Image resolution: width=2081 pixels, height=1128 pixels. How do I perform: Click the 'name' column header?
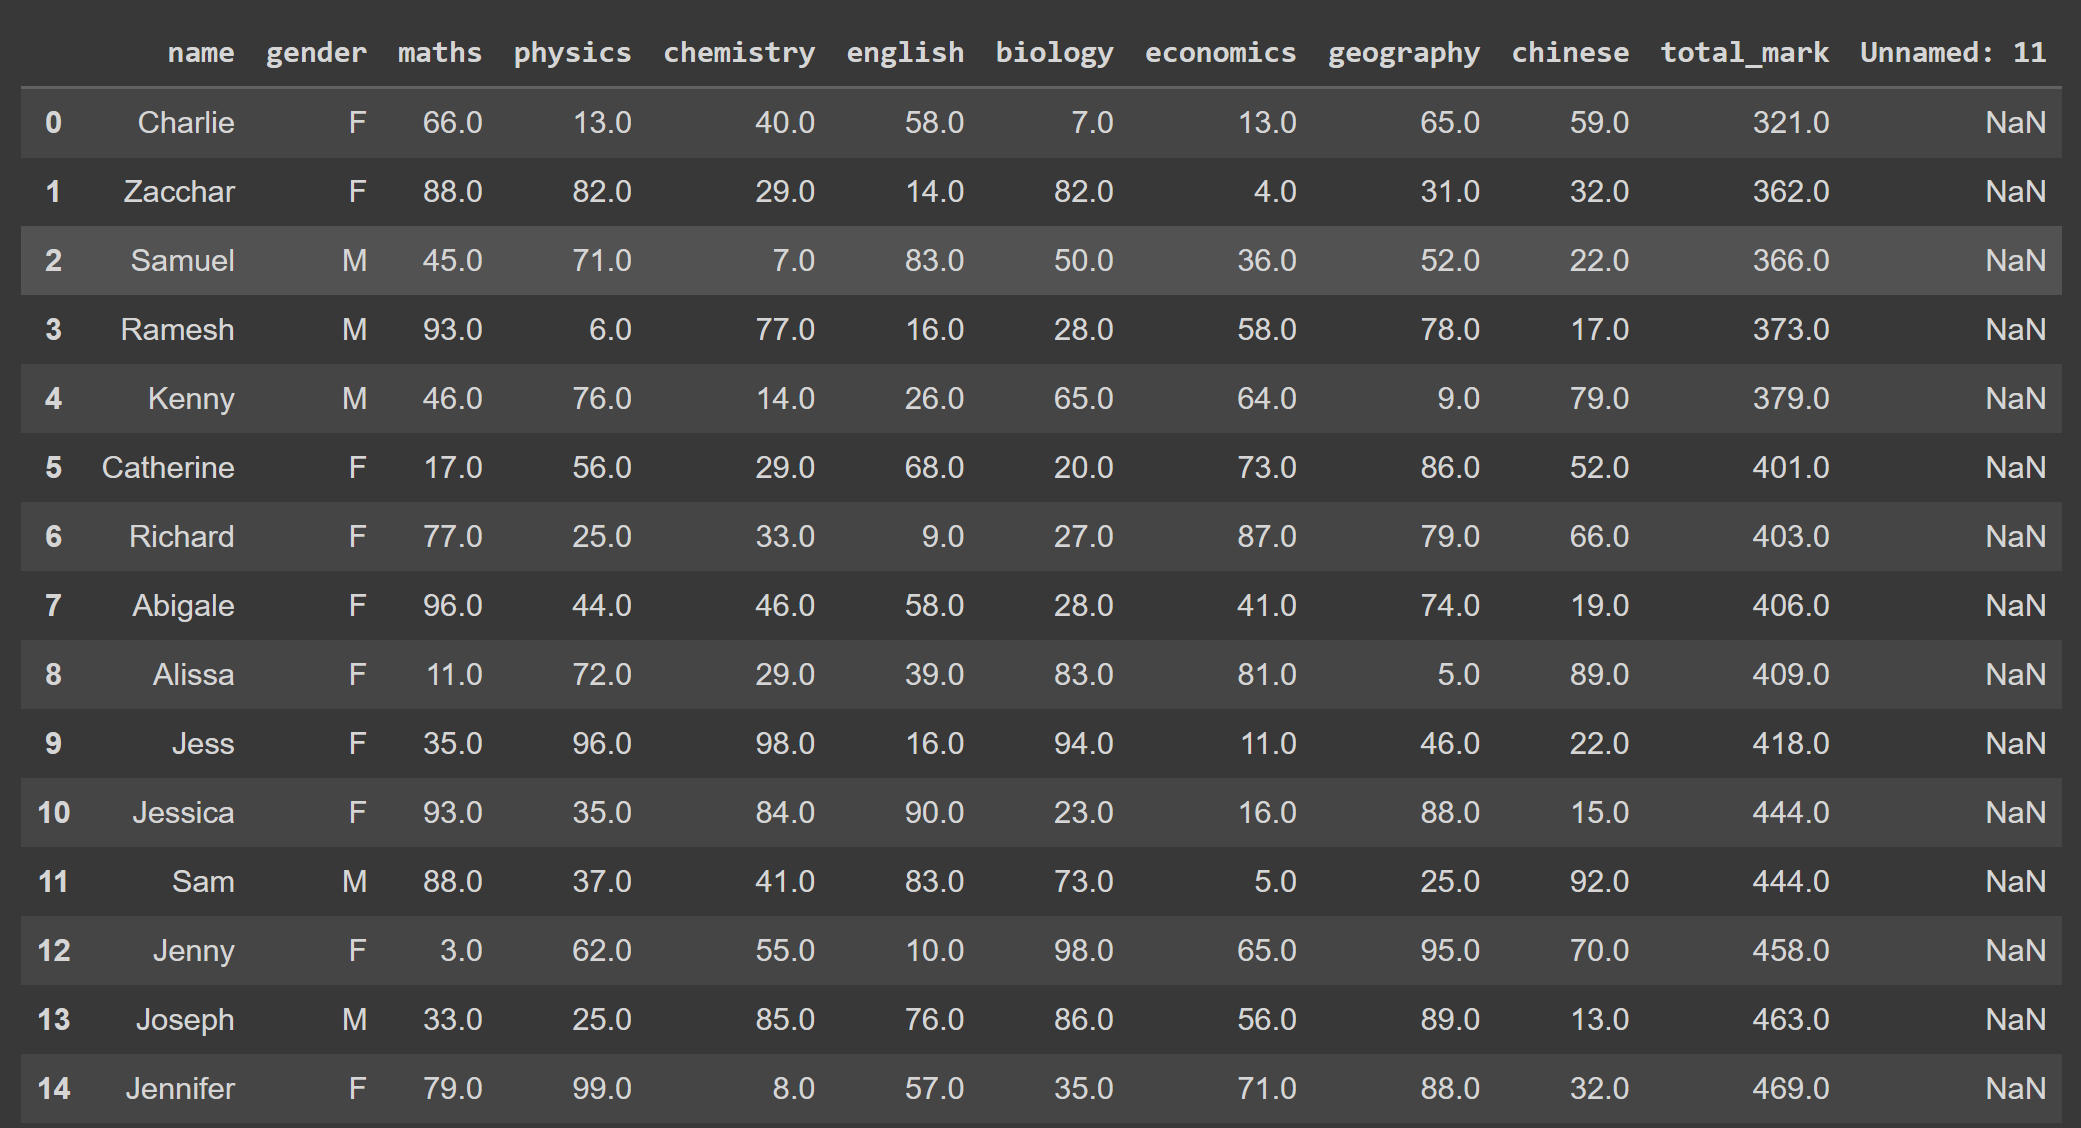point(200,53)
